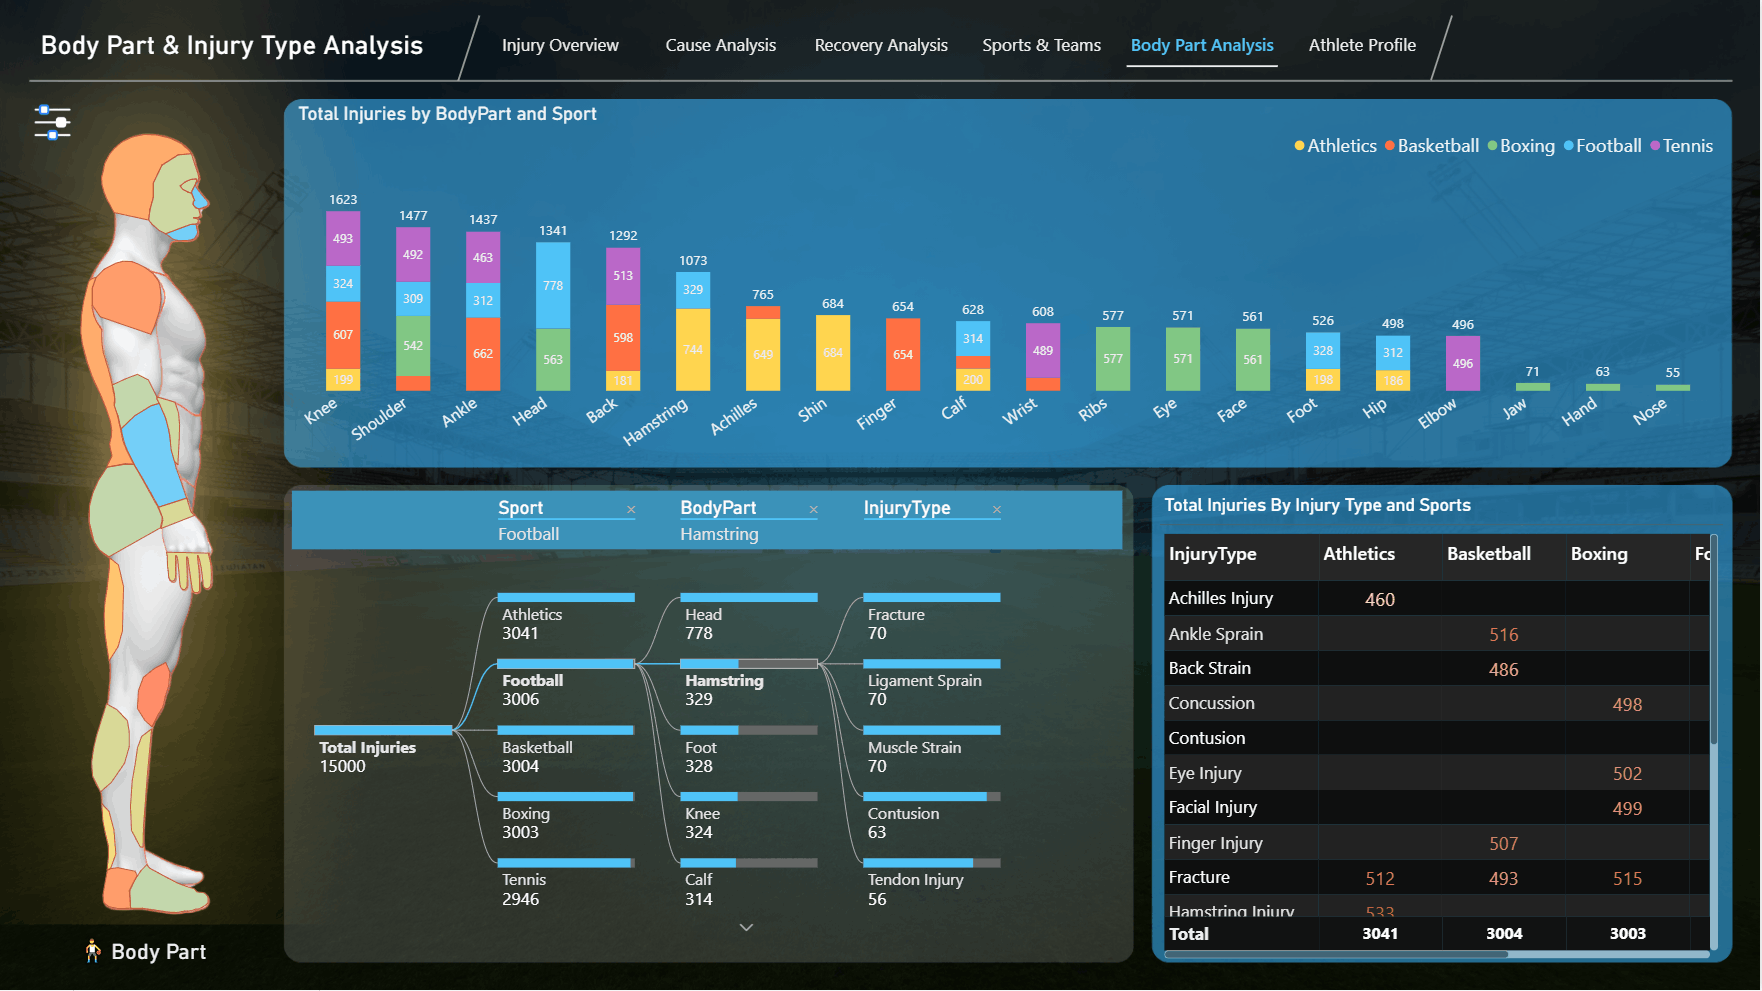The width and height of the screenshot is (1762, 991).
Task: Select the Football legend swatch
Action: (1569, 146)
